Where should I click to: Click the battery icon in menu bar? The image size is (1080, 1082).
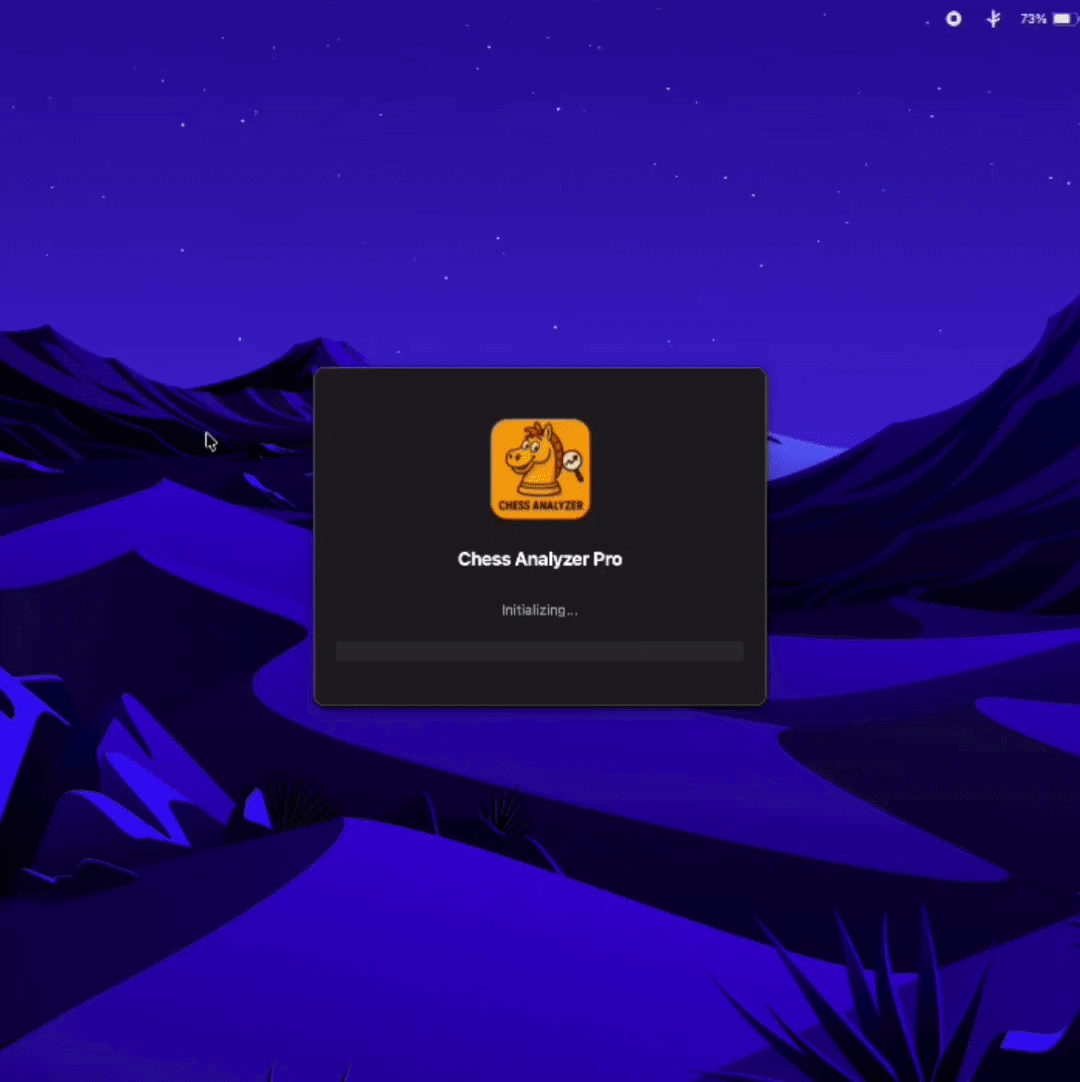(1064, 19)
